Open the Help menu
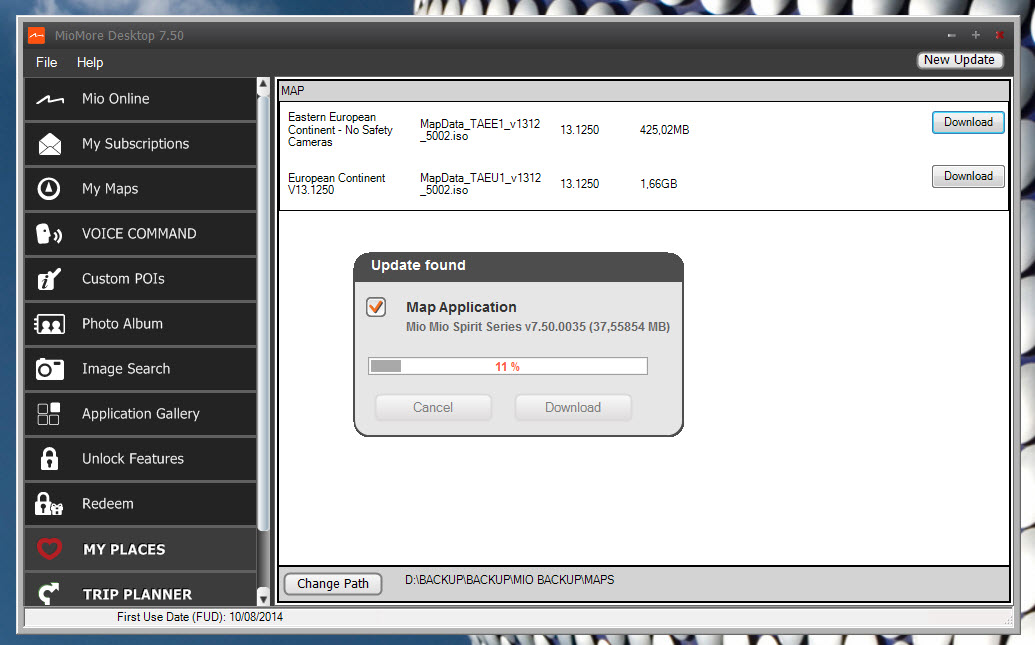Viewport: 1035px width, 645px height. coord(90,62)
